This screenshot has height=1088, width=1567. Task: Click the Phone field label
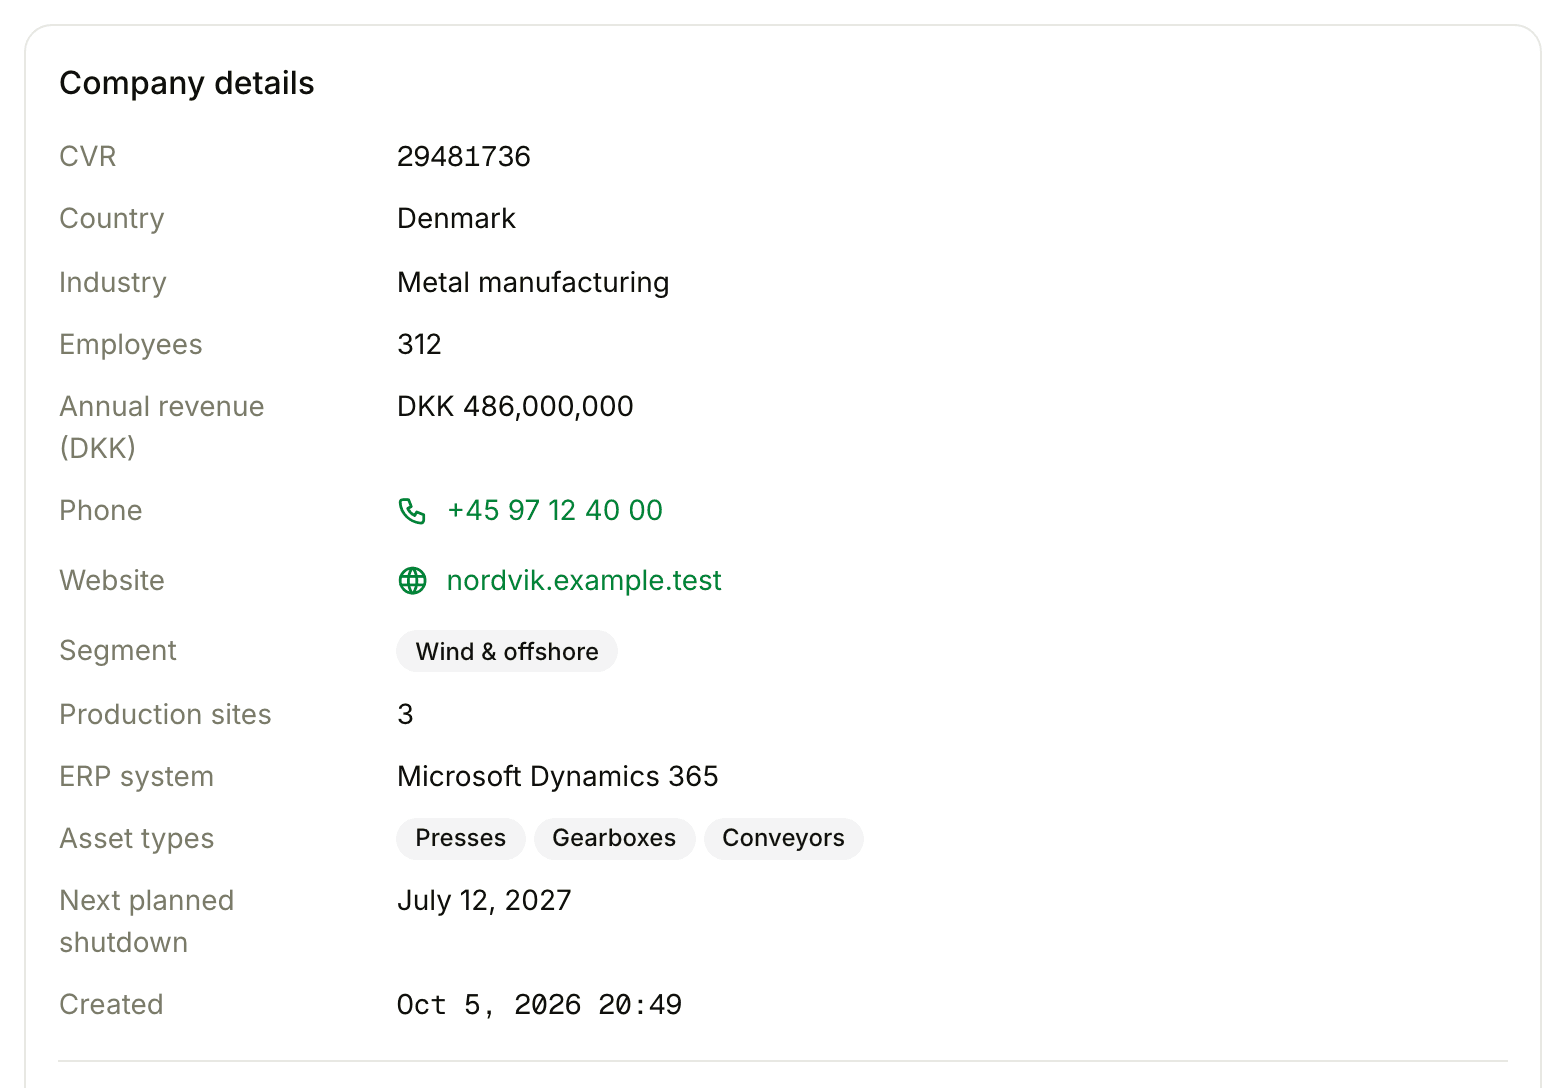pyautogui.click(x=101, y=510)
